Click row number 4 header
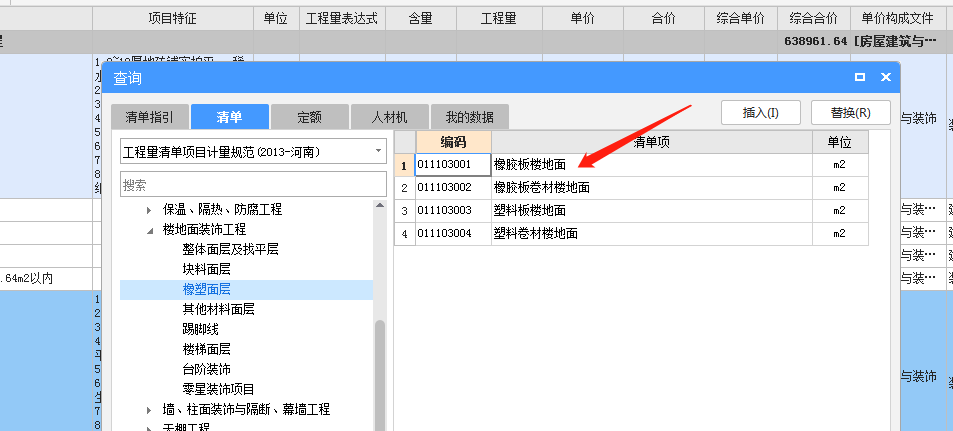This screenshot has height=431, width=953. coord(405,234)
